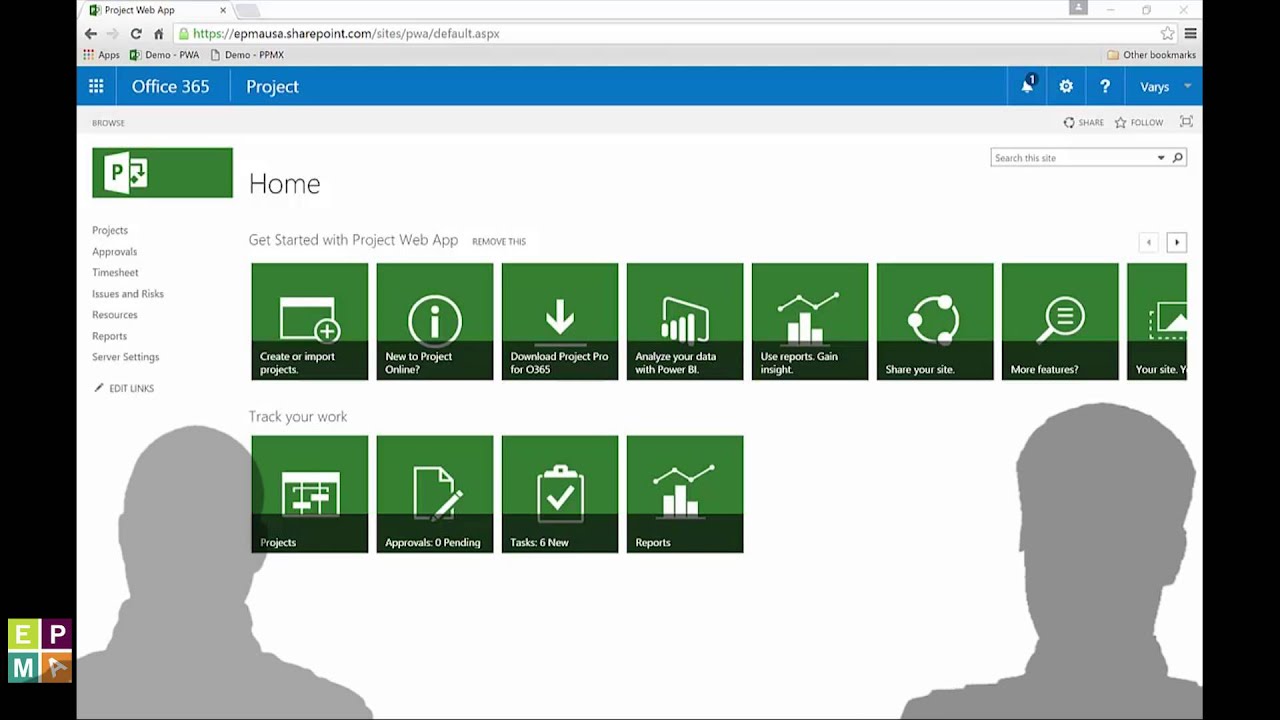Reload the page with the refresh button
This screenshot has height=720, width=1280.
(x=136, y=33)
